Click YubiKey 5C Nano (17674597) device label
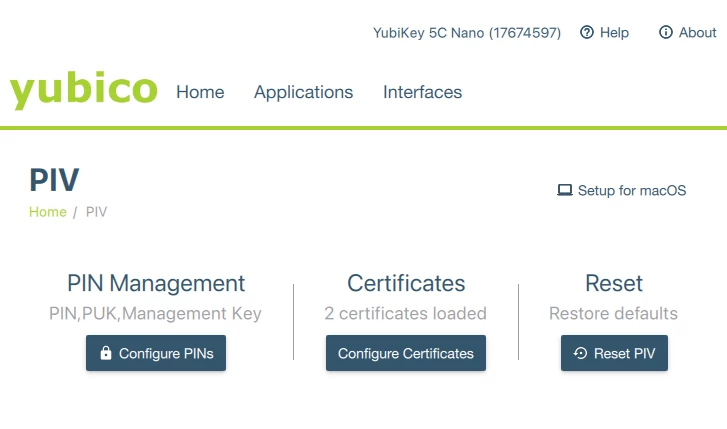 click(467, 33)
